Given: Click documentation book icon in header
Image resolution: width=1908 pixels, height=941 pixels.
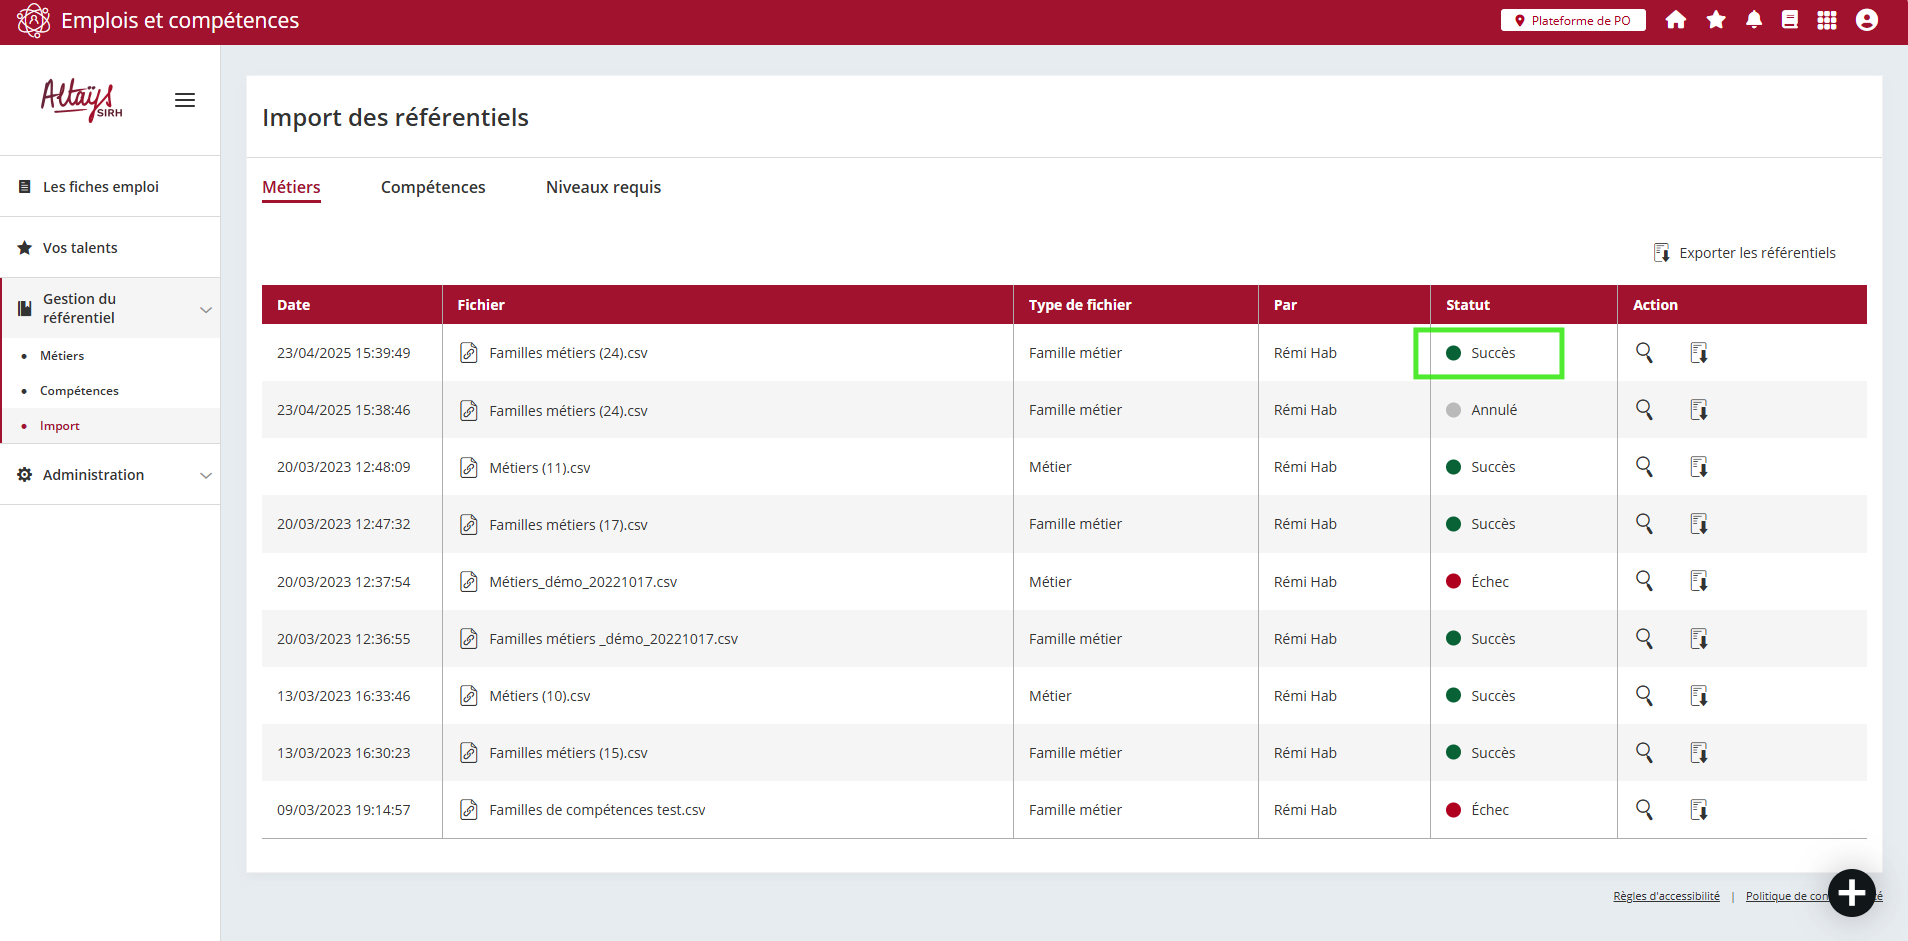Looking at the screenshot, I should point(1790,20).
